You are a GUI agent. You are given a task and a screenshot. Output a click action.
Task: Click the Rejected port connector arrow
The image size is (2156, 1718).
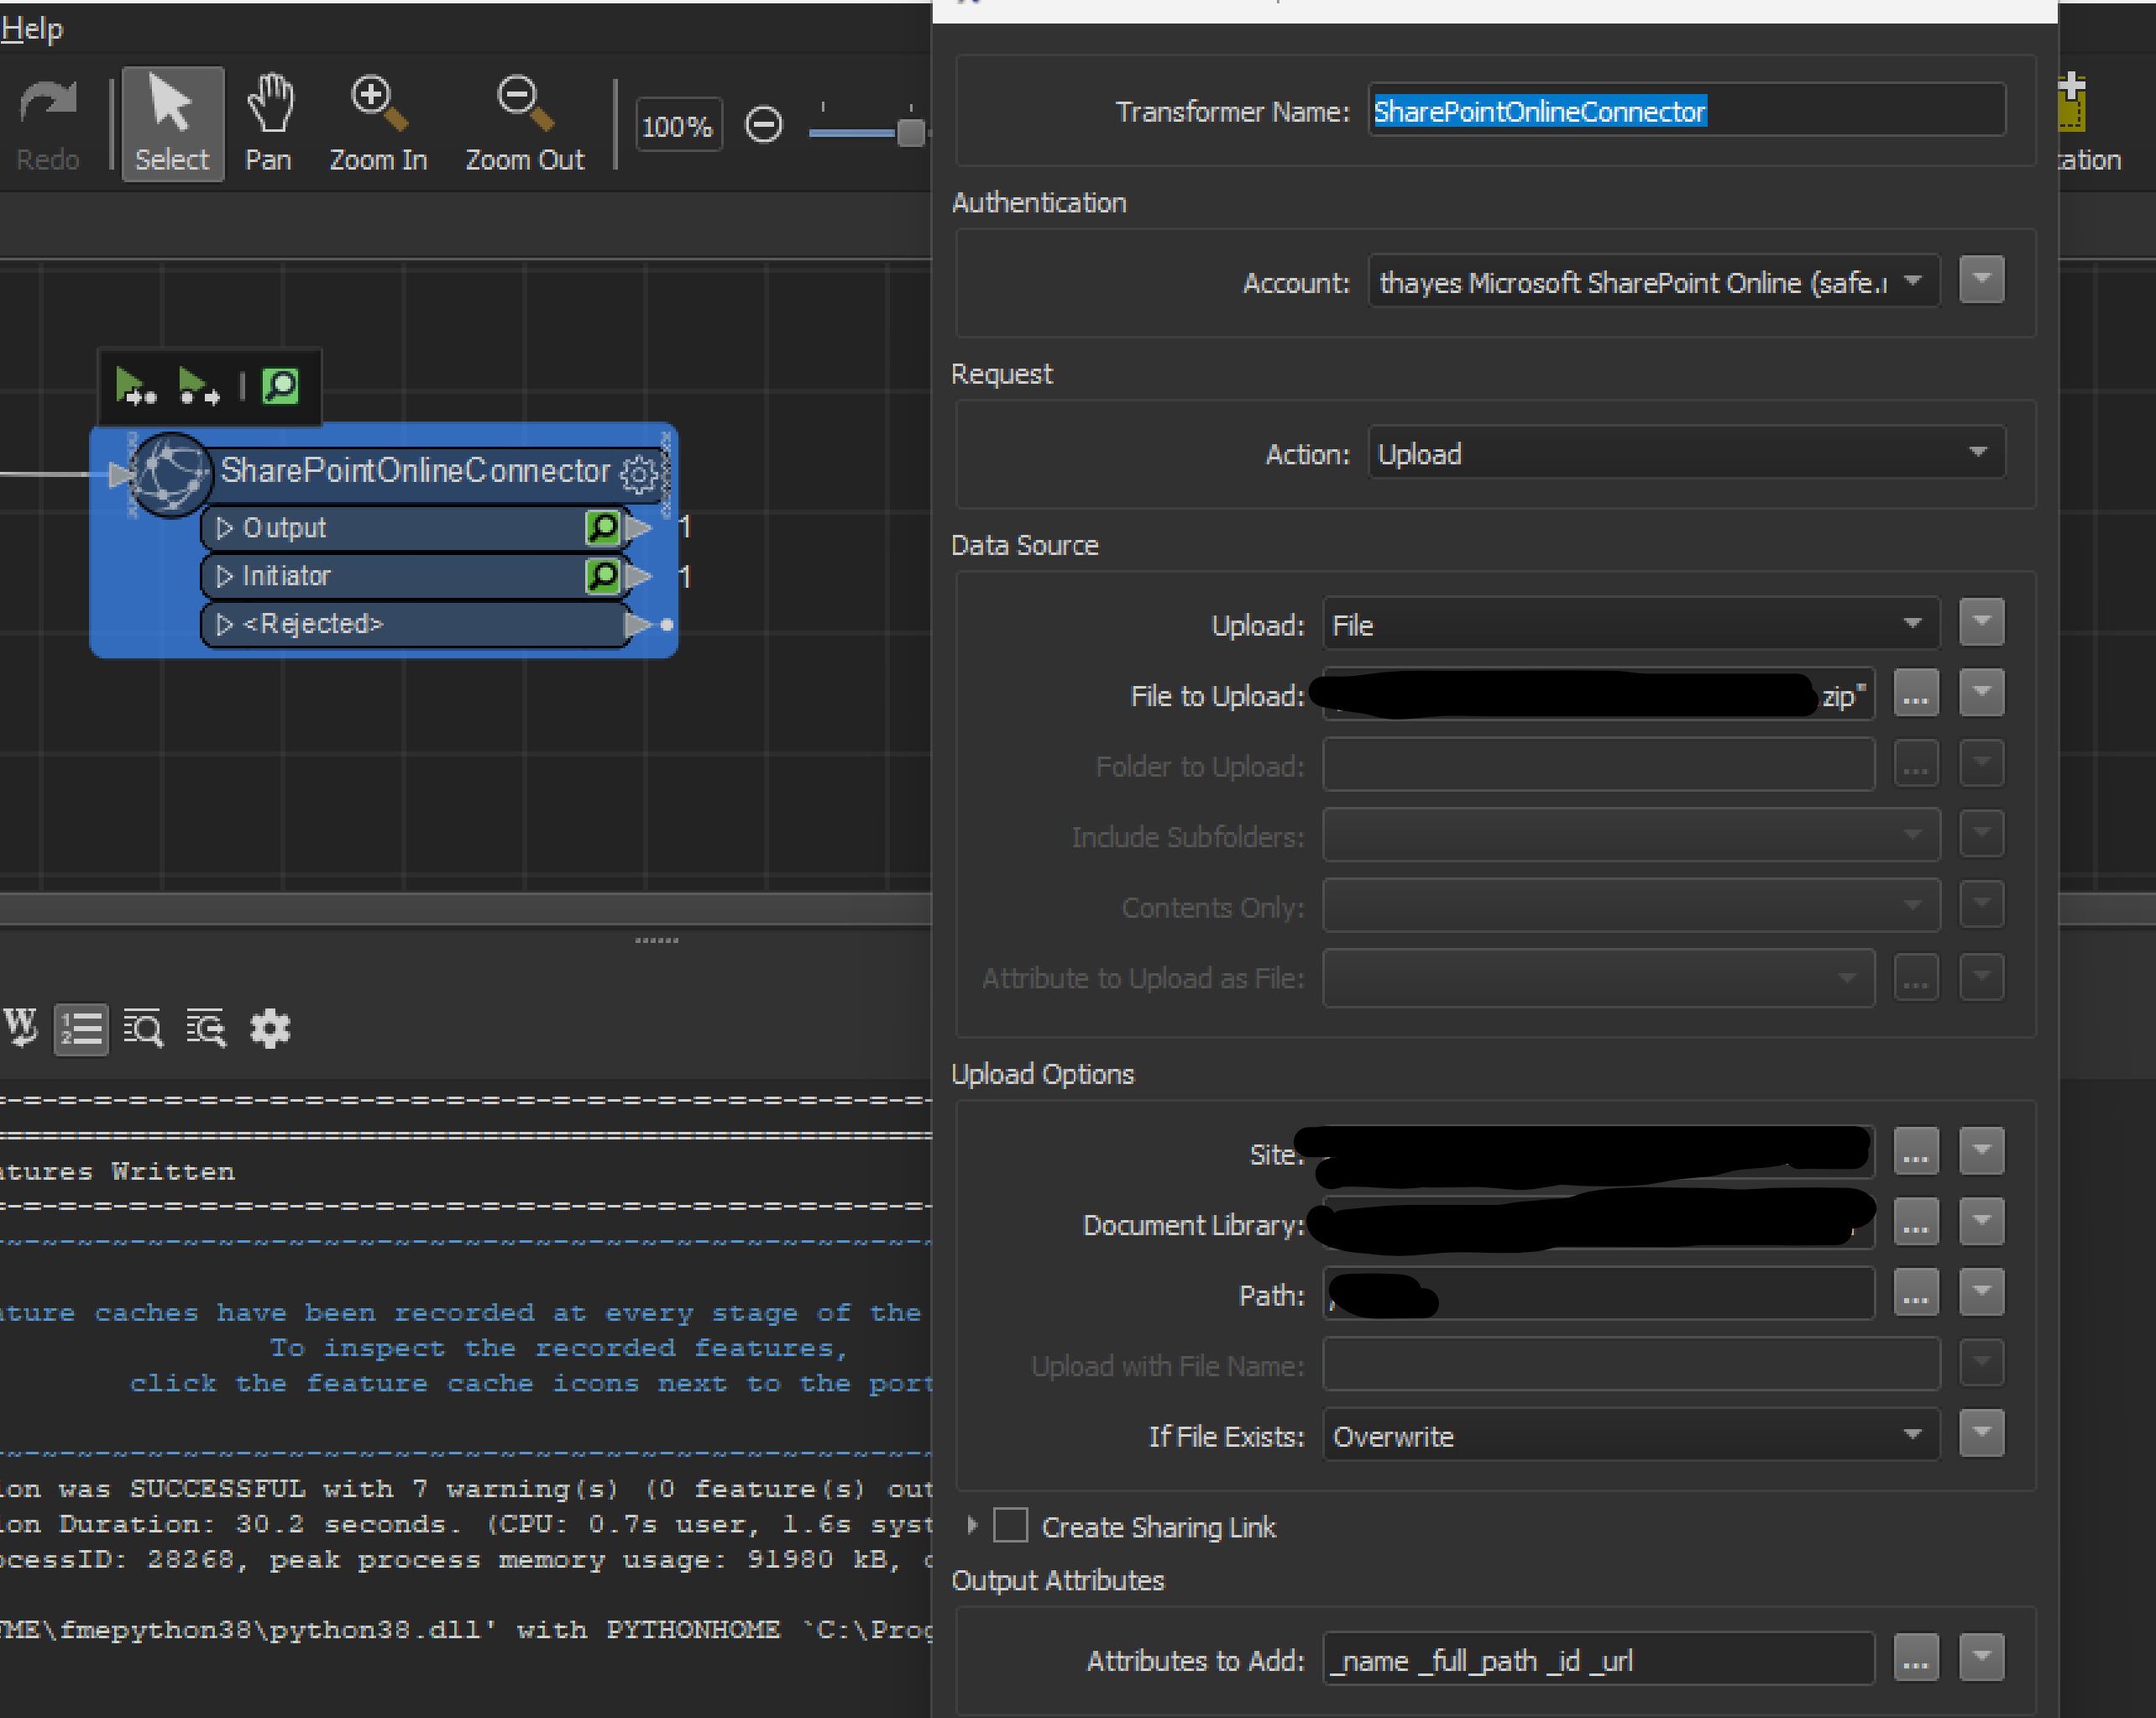click(x=638, y=624)
